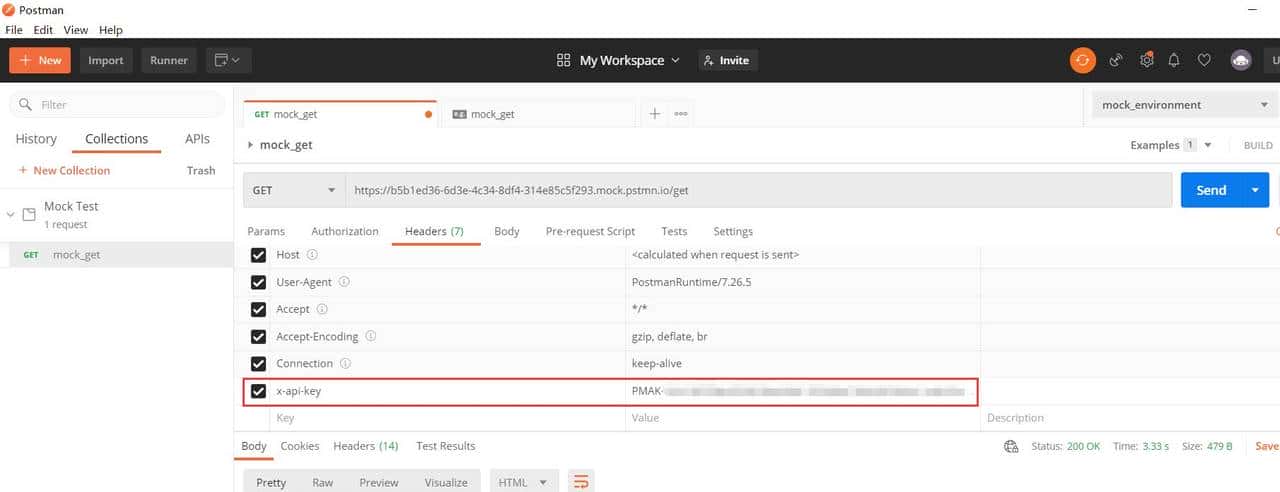1280x492 pixels.
Task: Open the GET method dropdown
Action: coord(293,190)
